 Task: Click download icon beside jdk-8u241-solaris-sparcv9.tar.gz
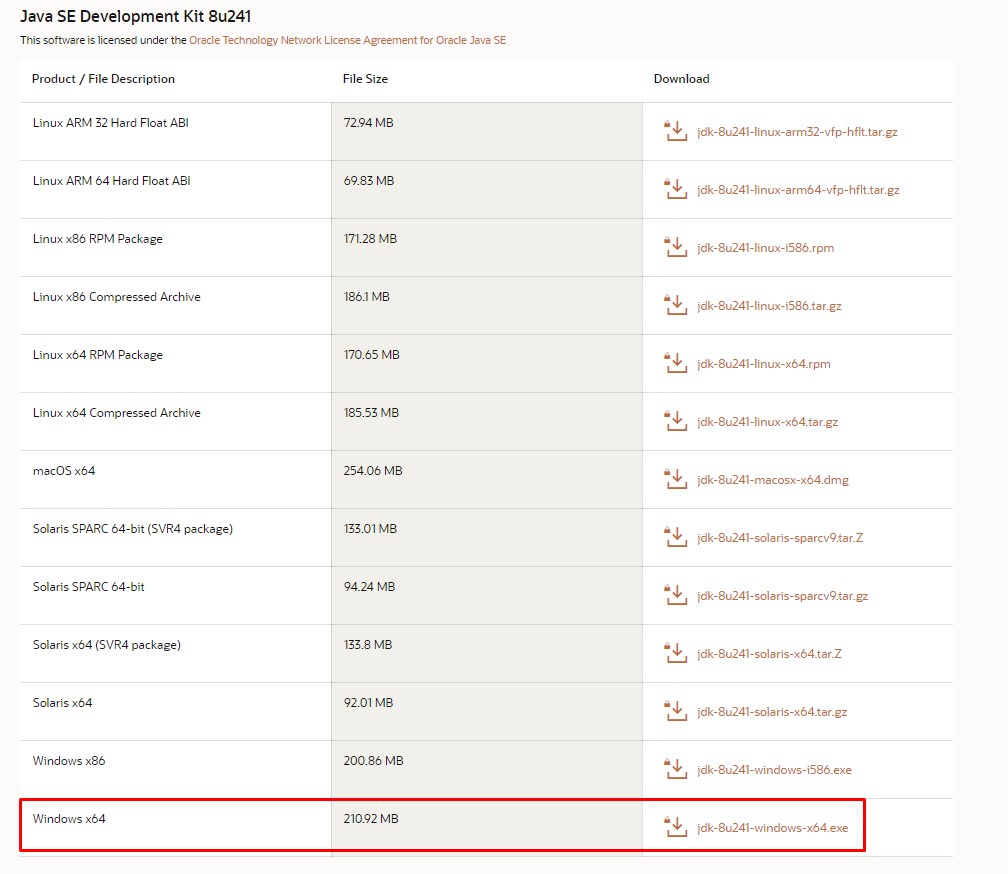pyautogui.click(x=676, y=595)
